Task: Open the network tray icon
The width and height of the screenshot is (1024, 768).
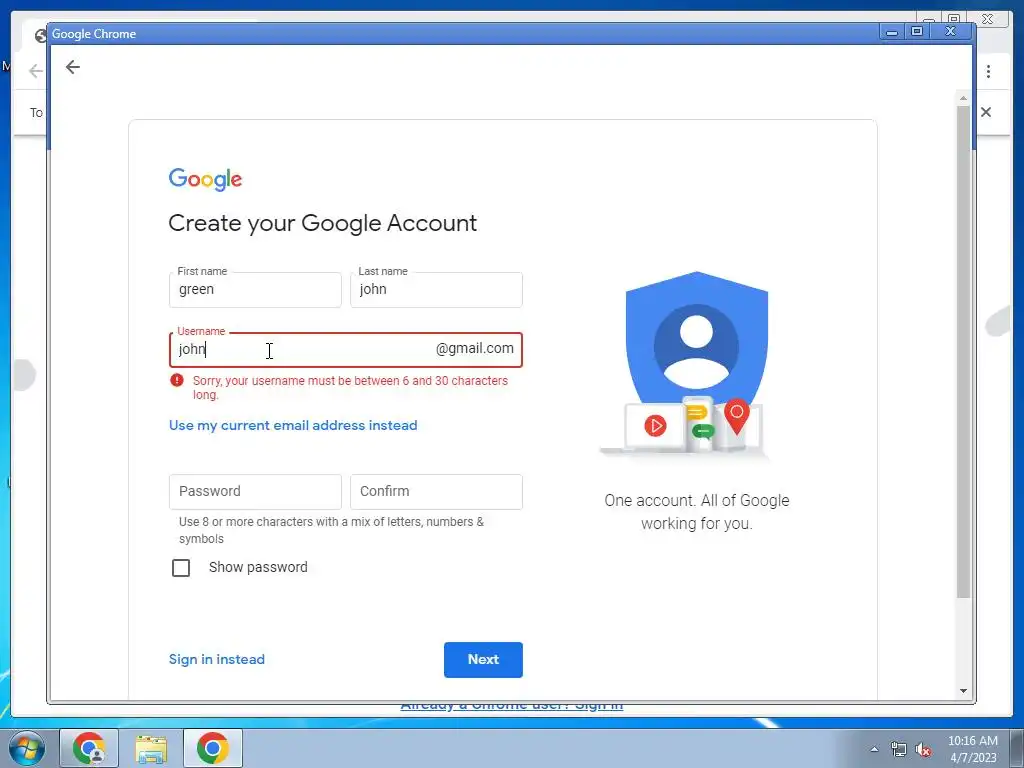Action: pyautogui.click(x=899, y=749)
